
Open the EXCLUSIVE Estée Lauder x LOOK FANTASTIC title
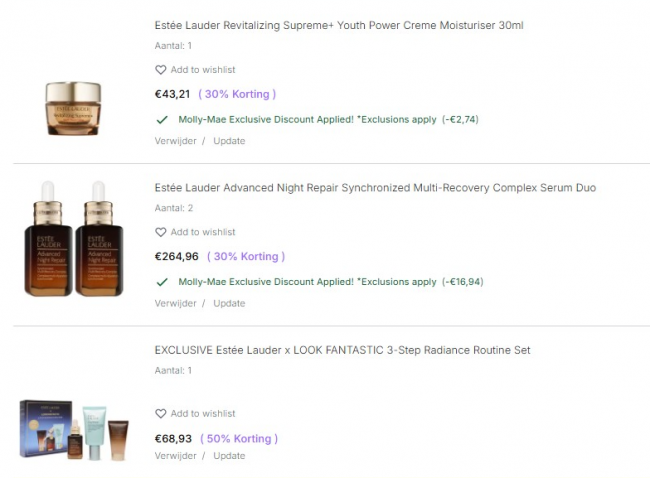342,350
